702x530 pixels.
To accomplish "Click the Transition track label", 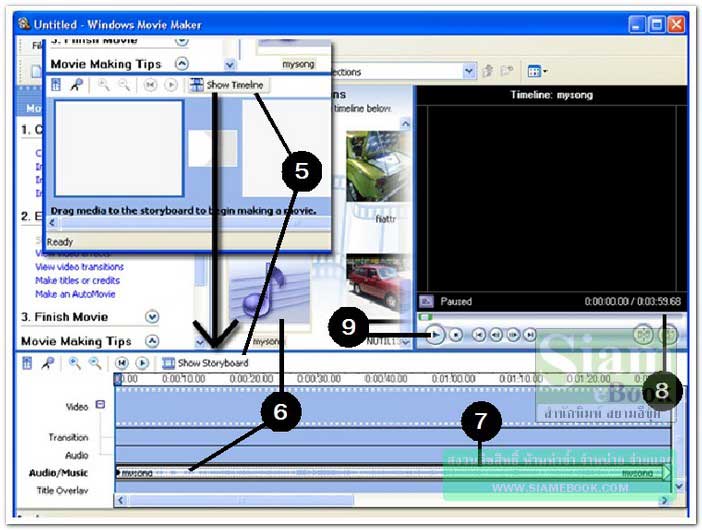I will click(x=68, y=437).
